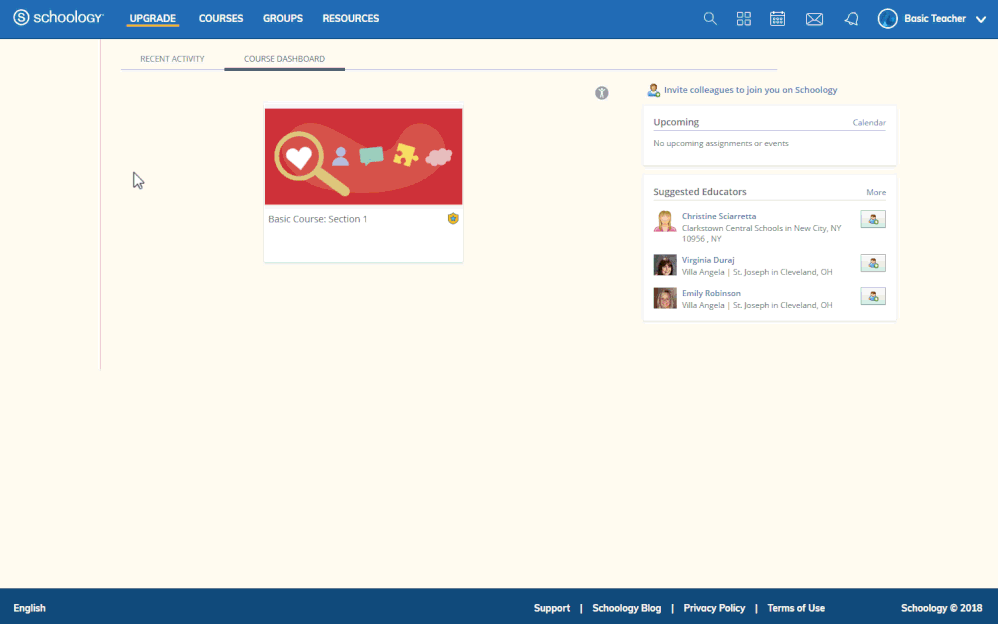The height and width of the screenshot is (624, 998).
Task: Open the Calendar link in Upcoming
Action: pos(869,122)
